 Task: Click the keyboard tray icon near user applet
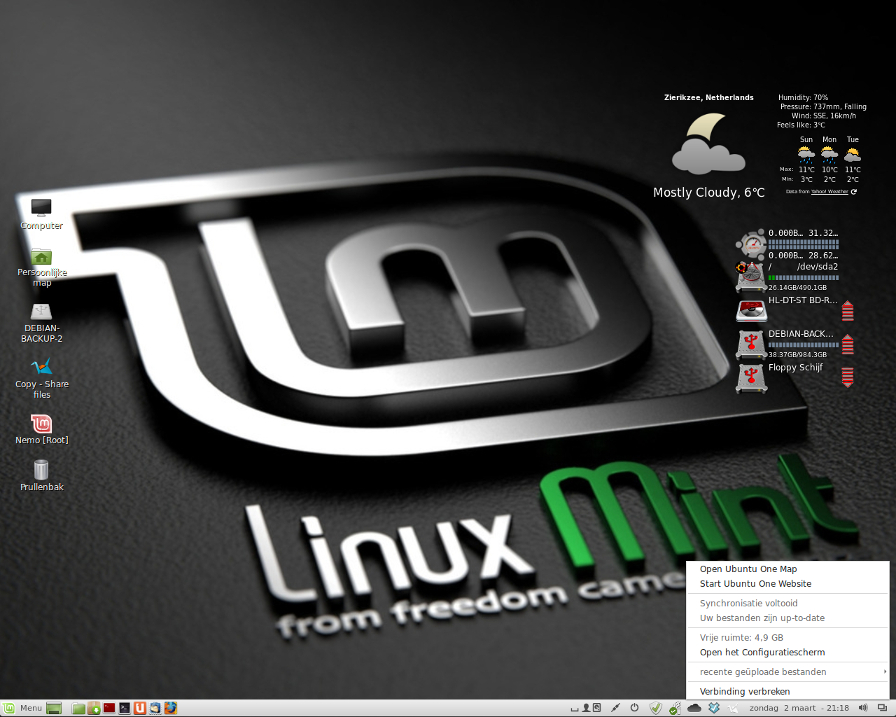tap(575, 709)
